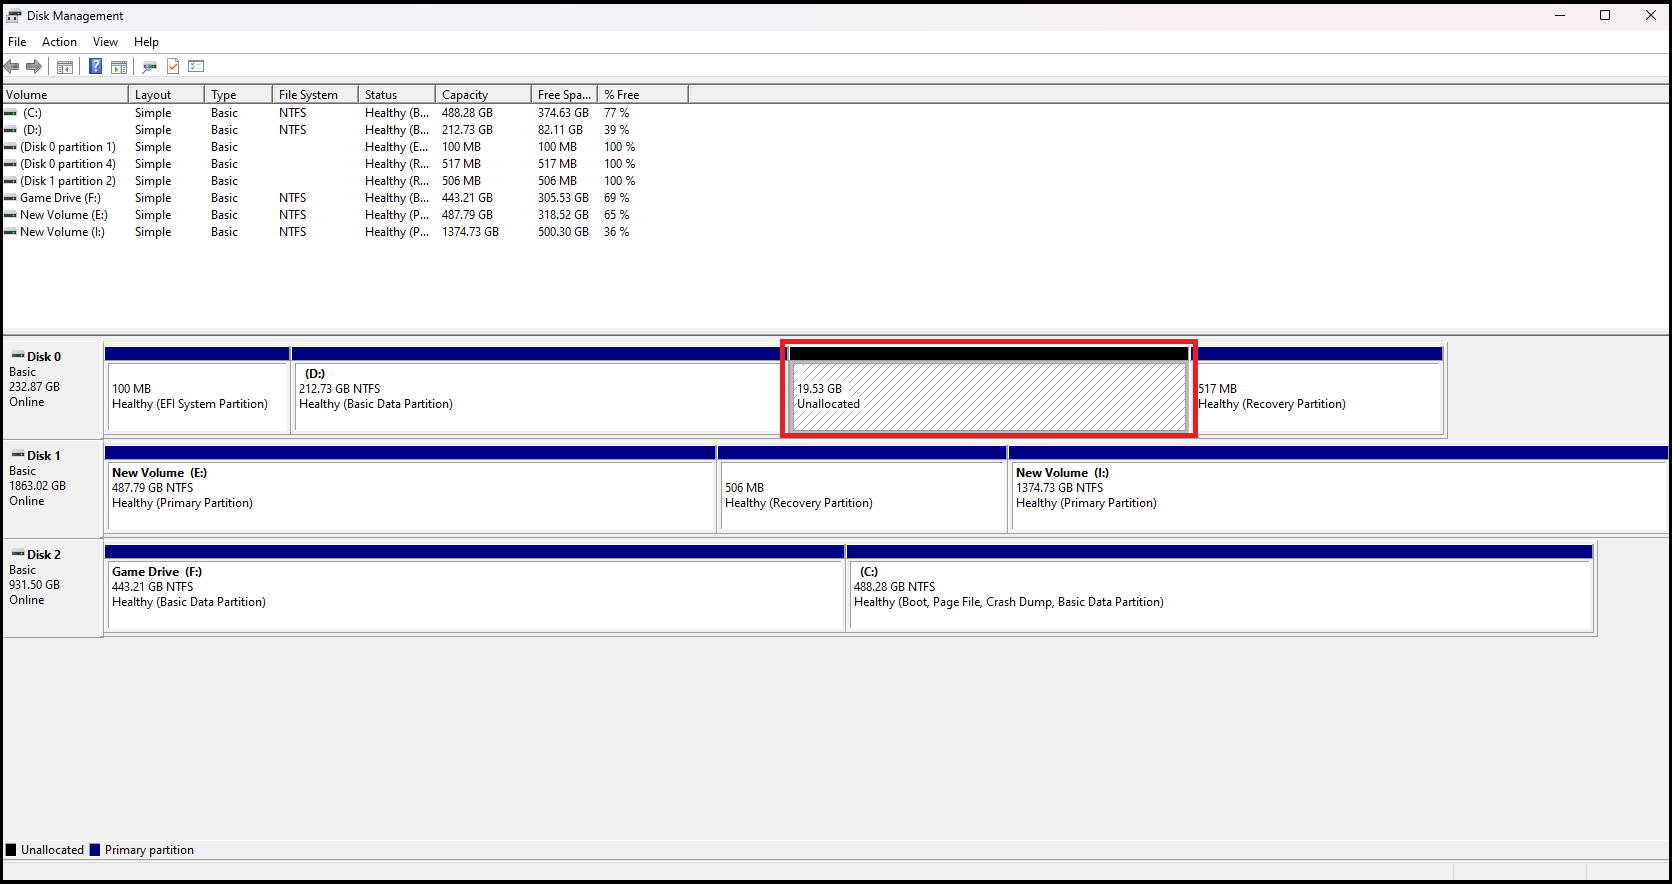Click Show/Hide Console Tree toolbar icon
The height and width of the screenshot is (884, 1672).
(x=65, y=67)
